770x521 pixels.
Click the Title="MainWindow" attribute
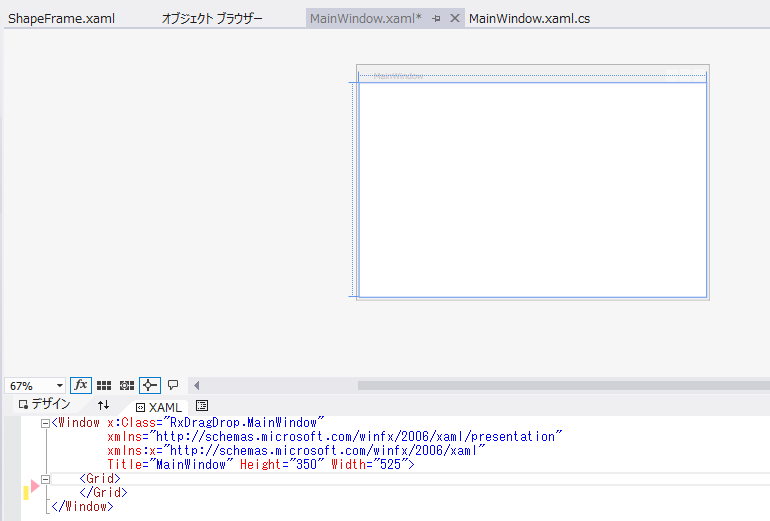tap(170, 465)
